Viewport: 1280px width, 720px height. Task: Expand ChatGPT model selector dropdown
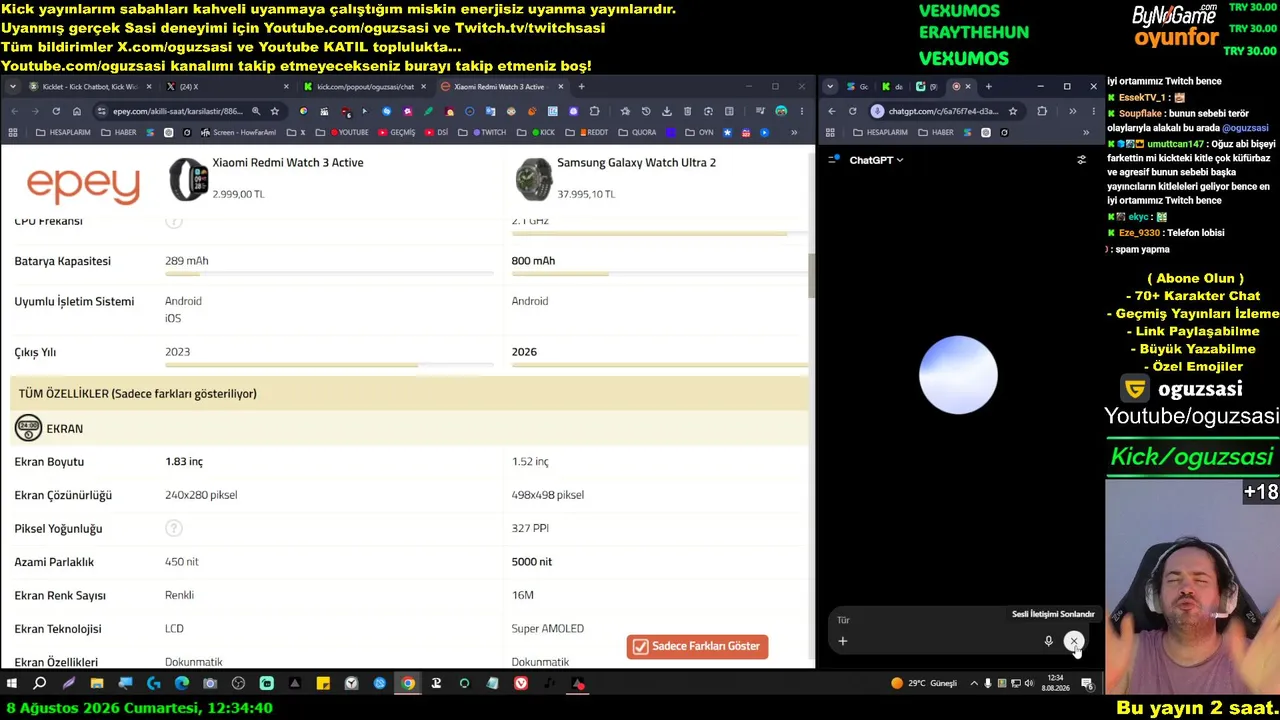pos(876,160)
